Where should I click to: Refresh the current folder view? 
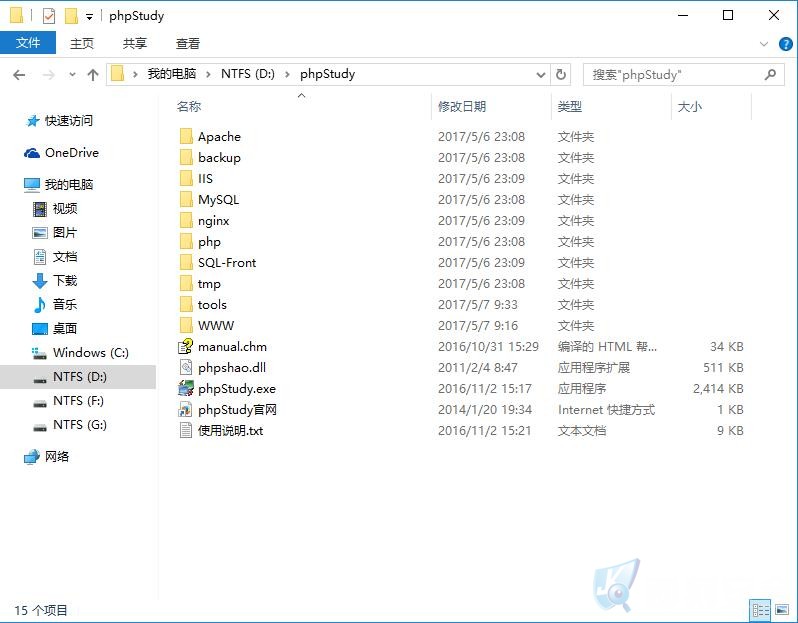561,75
